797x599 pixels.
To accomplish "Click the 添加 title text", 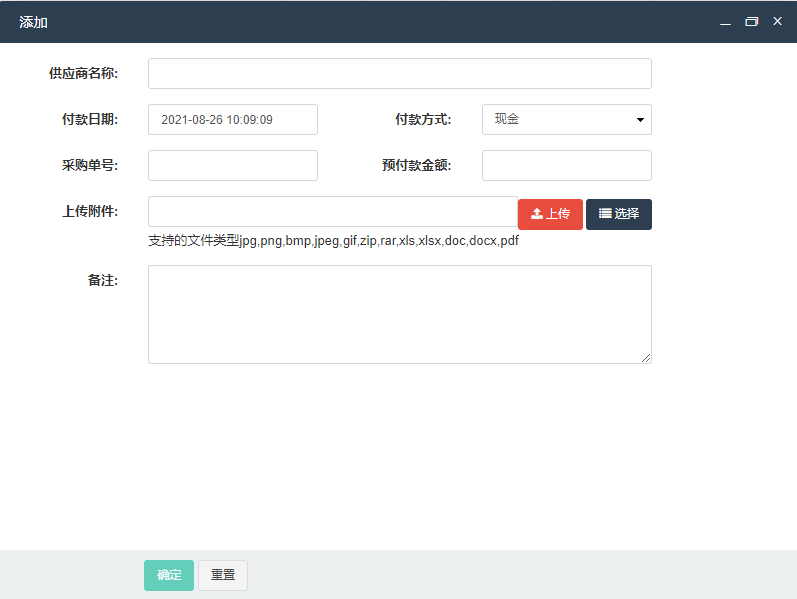I will pyautogui.click(x=34, y=22).
